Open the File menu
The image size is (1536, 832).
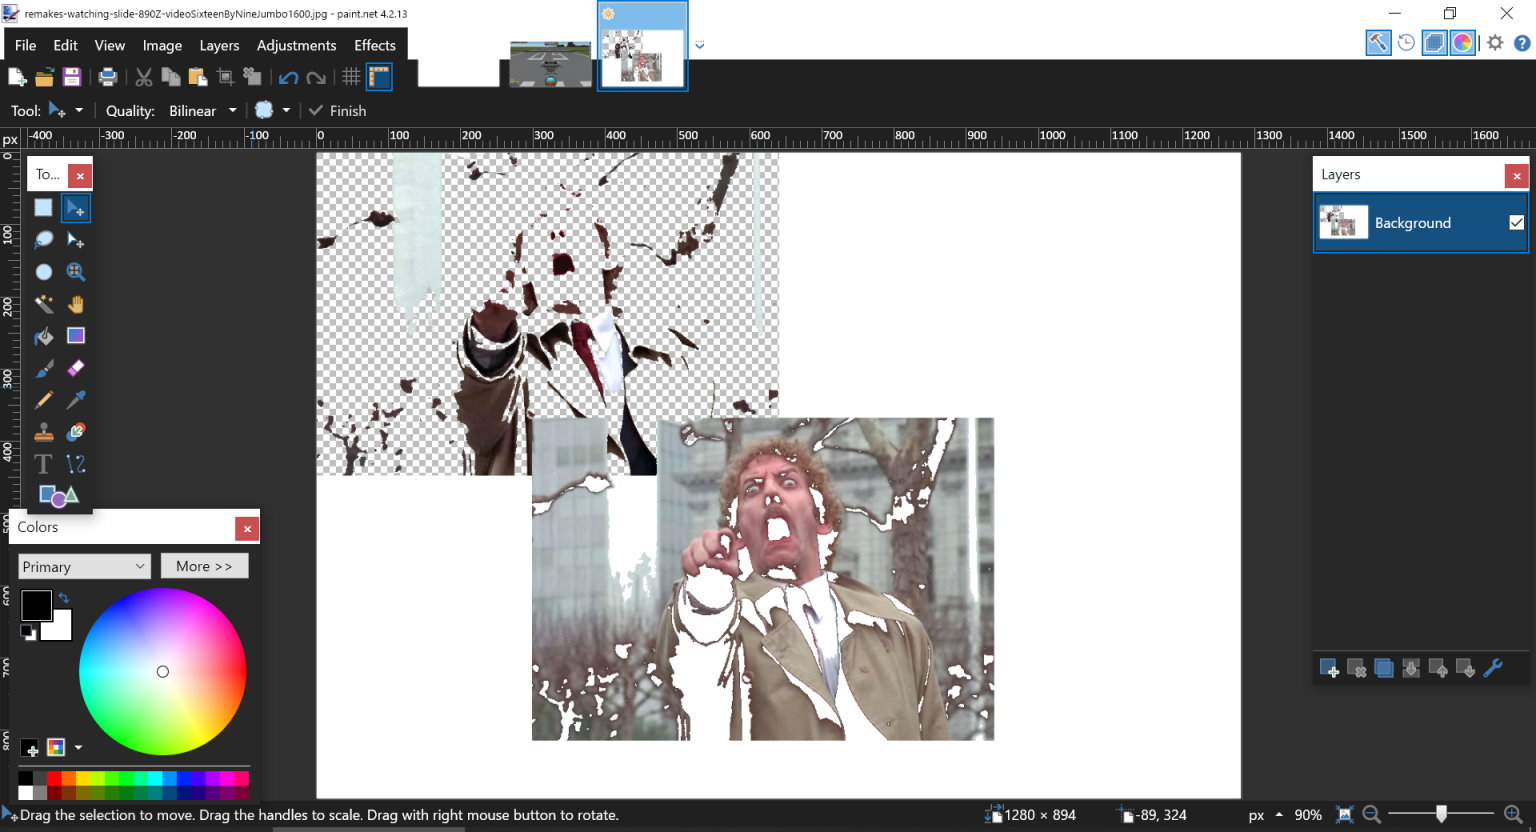[x=25, y=45]
